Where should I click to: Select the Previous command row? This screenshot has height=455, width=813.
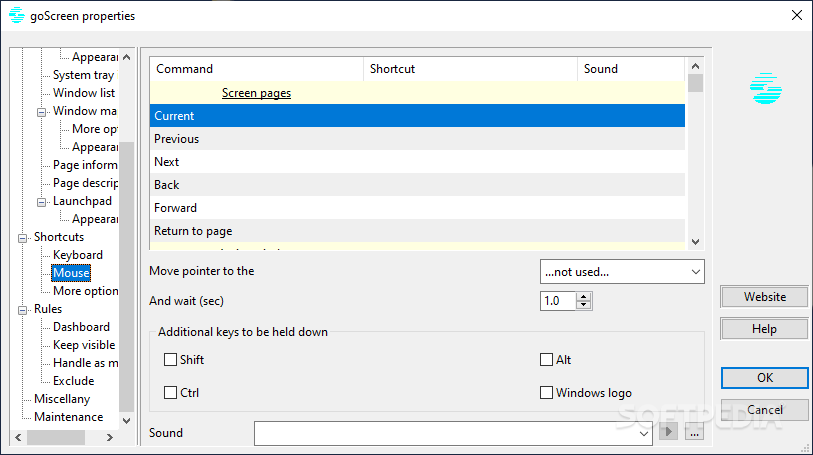tap(417, 139)
